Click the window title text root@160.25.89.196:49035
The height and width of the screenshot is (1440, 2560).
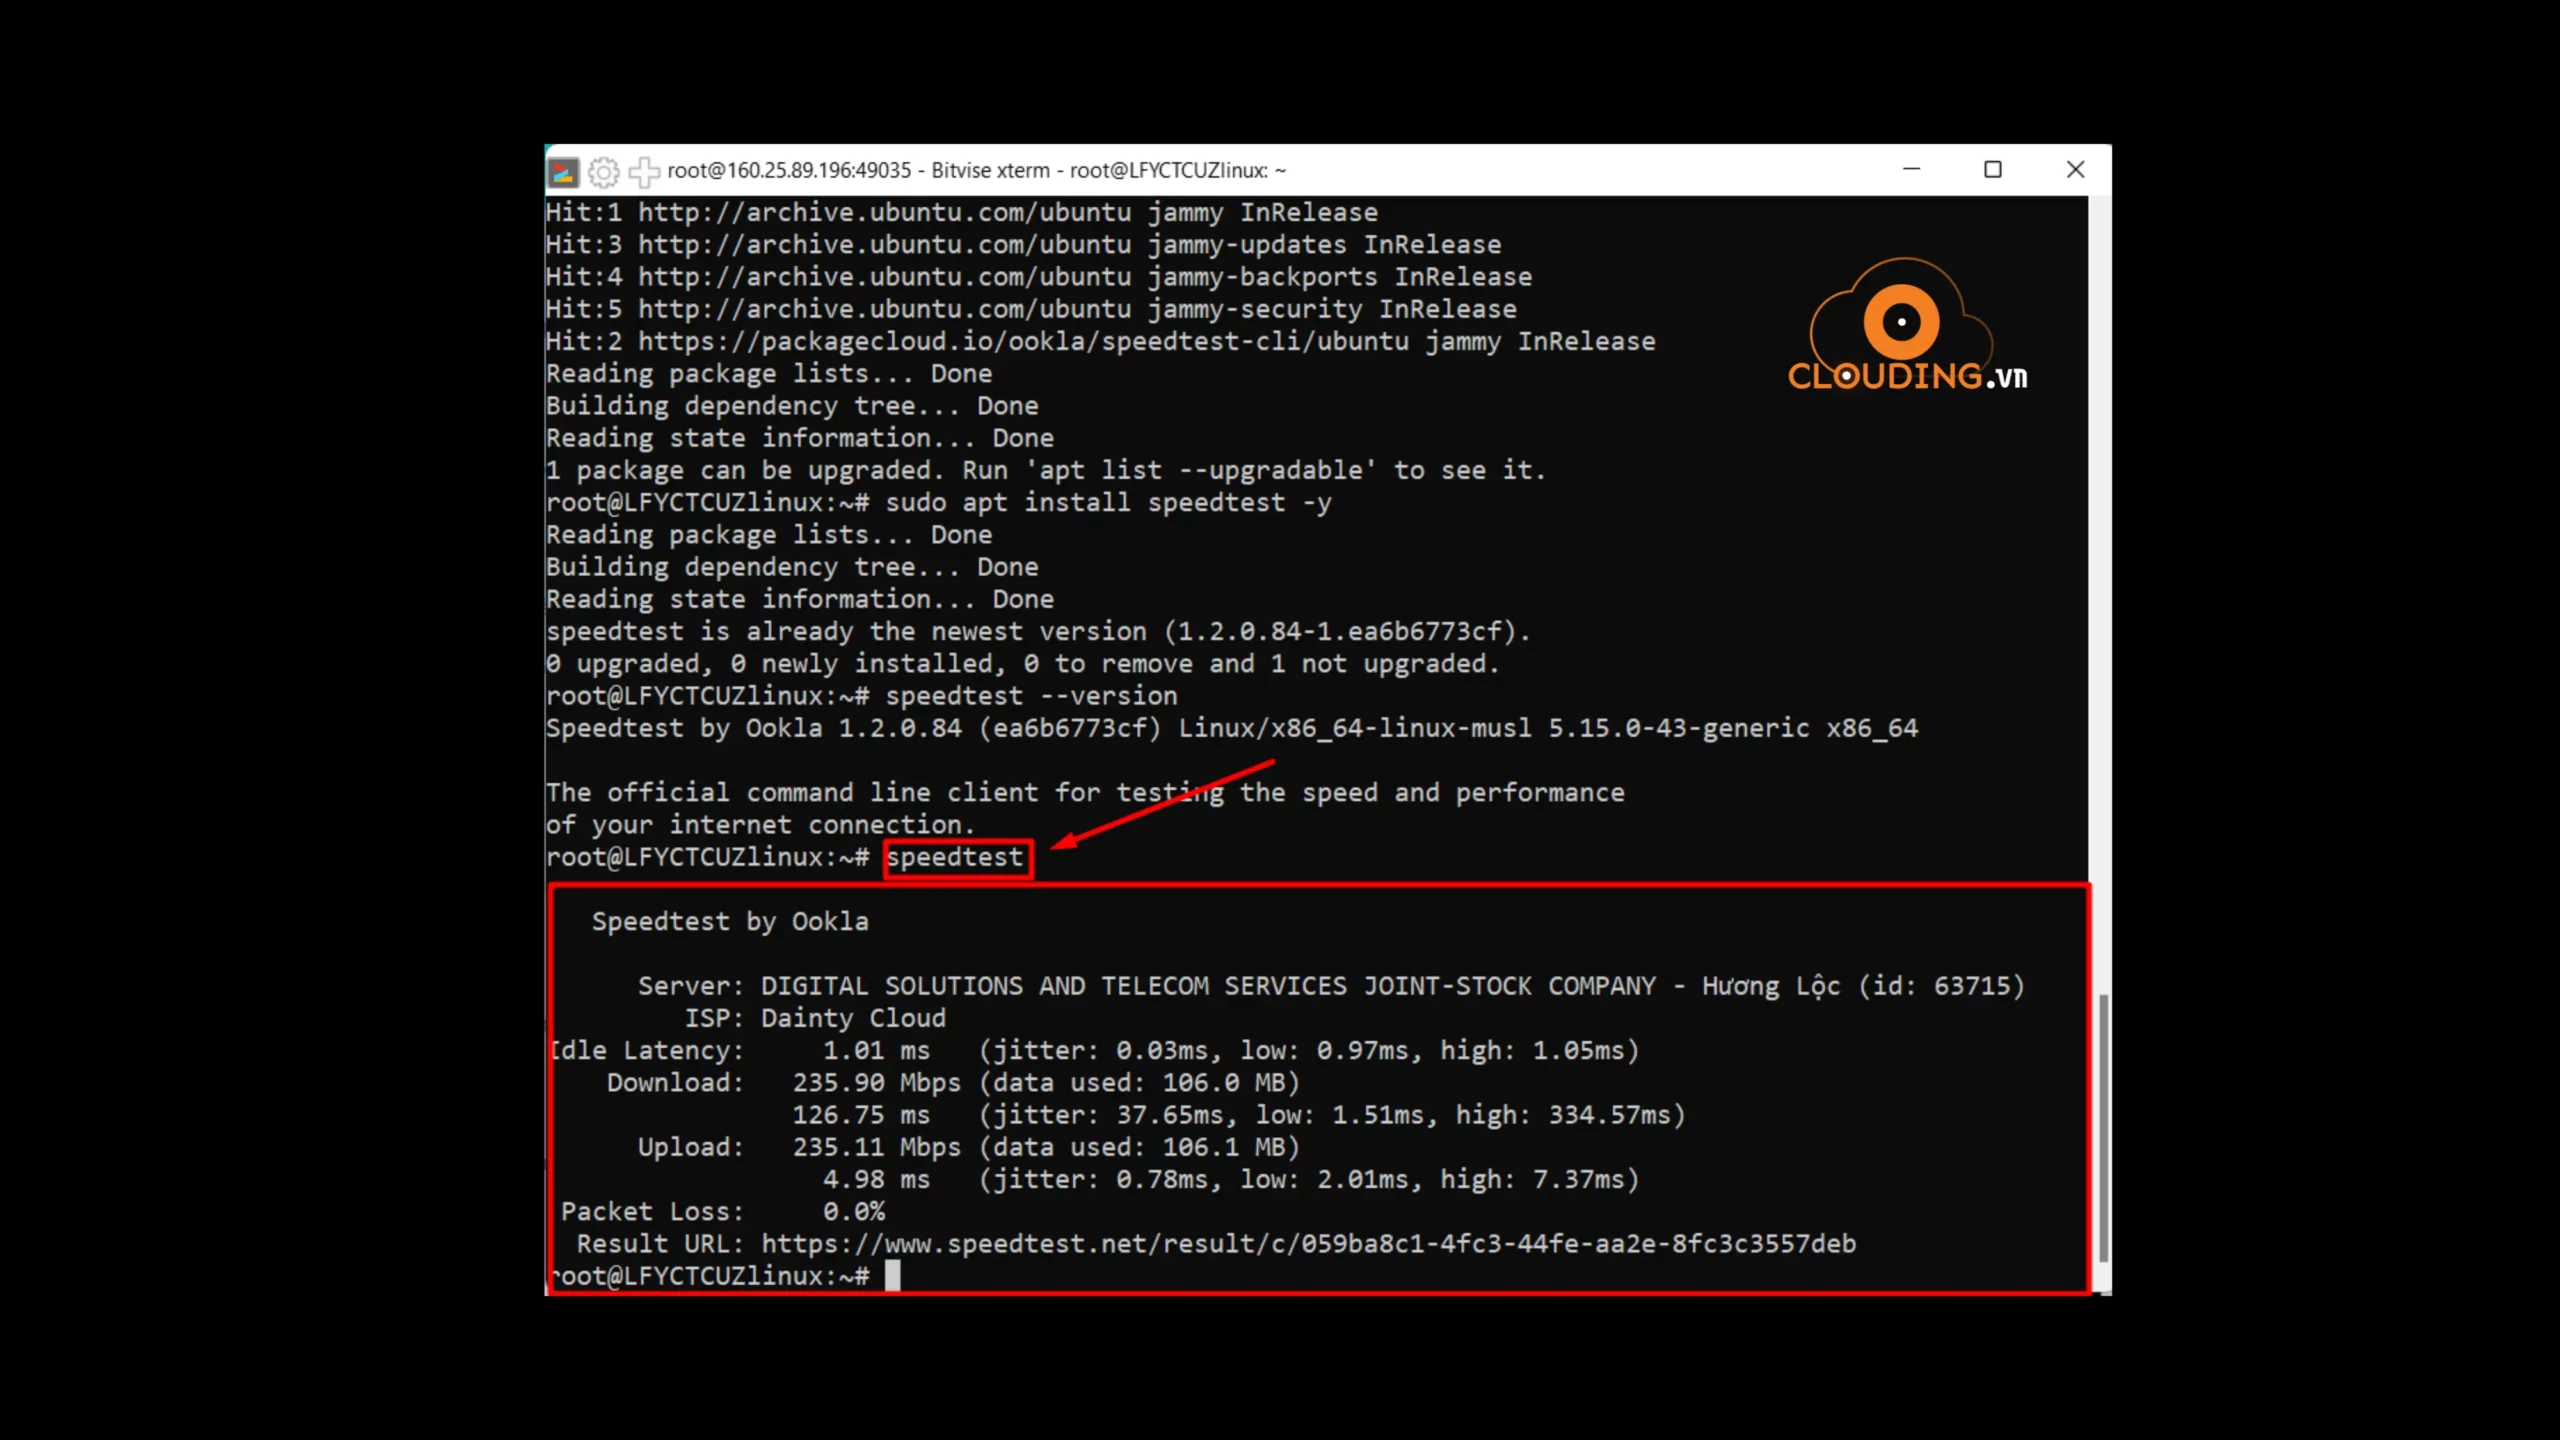789,170
